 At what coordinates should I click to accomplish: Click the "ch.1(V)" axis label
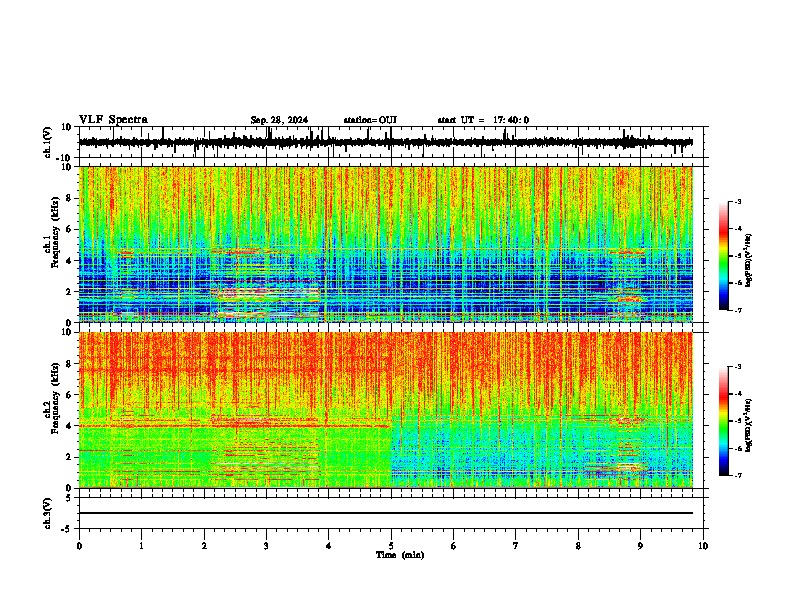tap(48, 142)
